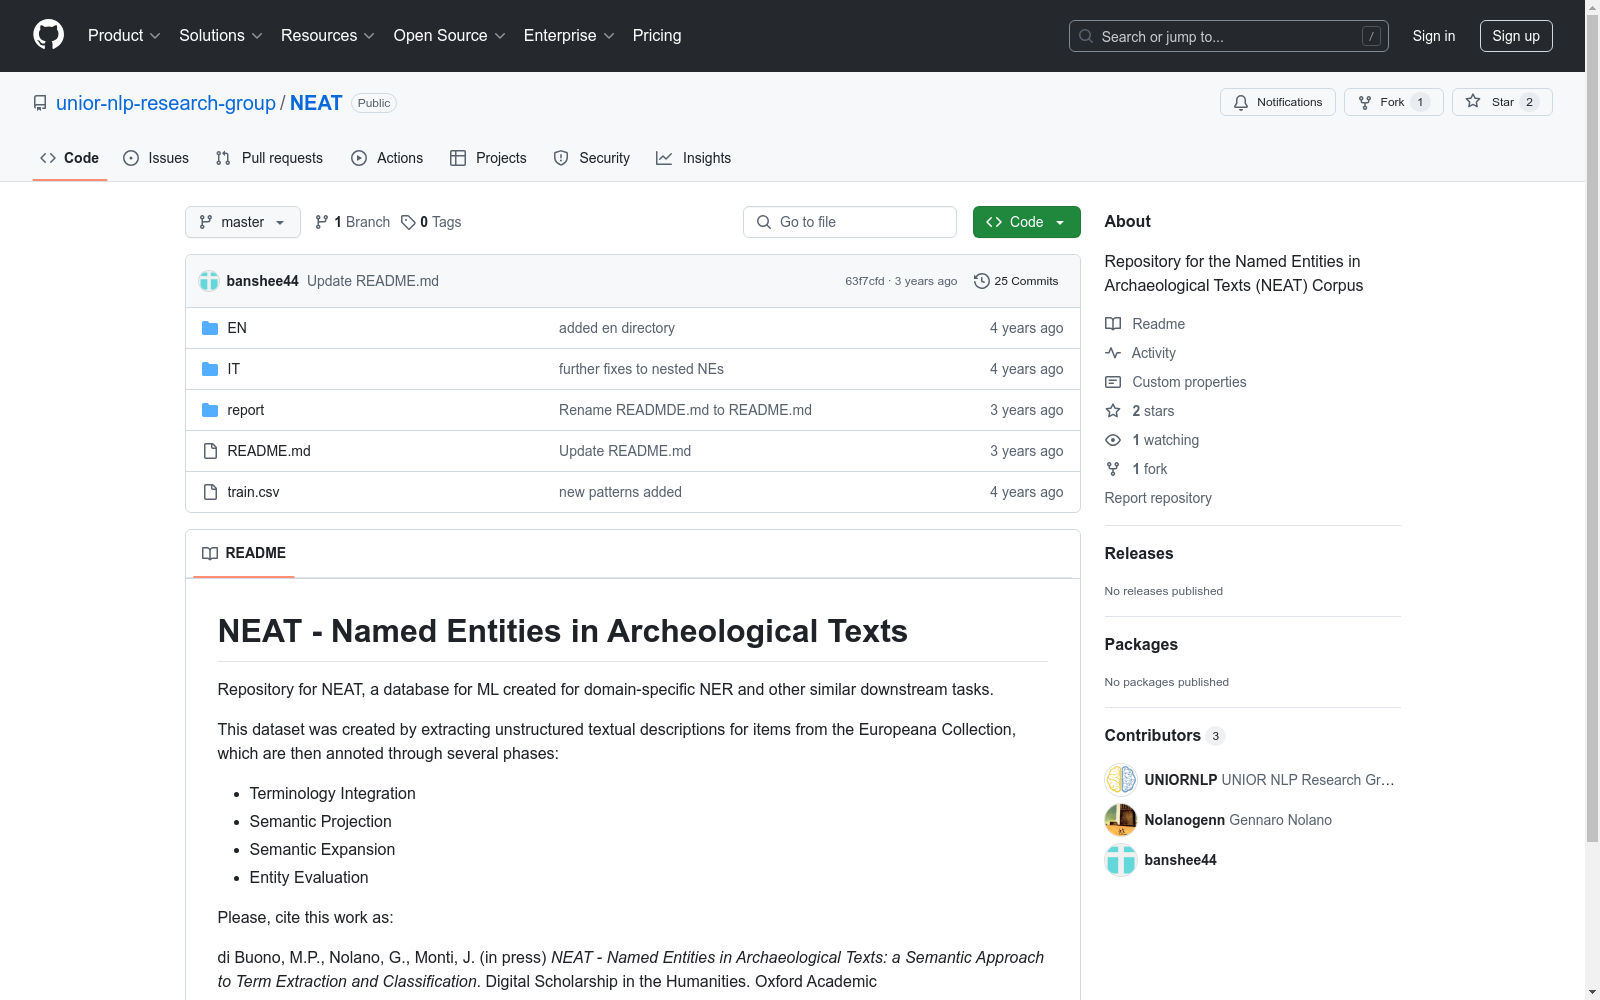Expand the Enterprise menu
This screenshot has height=1000, width=1600.
click(x=569, y=36)
